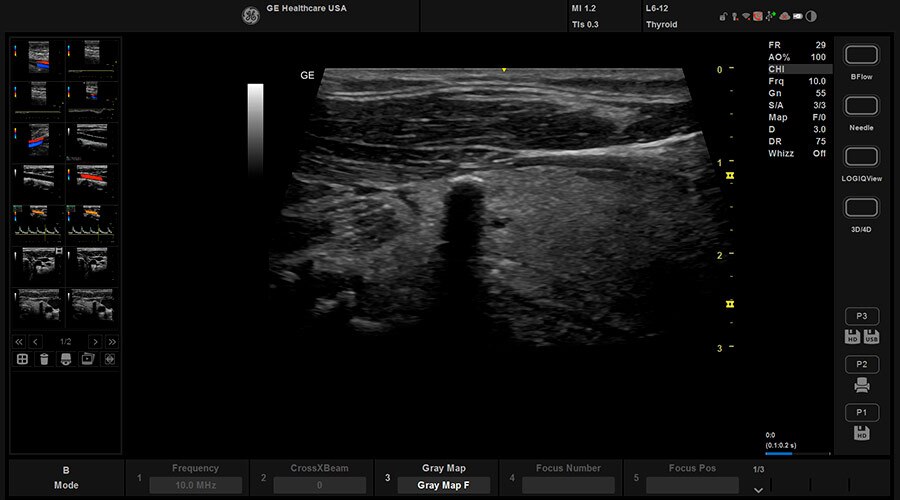Go to next thumbnail page arrow
Image resolution: width=900 pixels, height=500 pixels.
94,341
